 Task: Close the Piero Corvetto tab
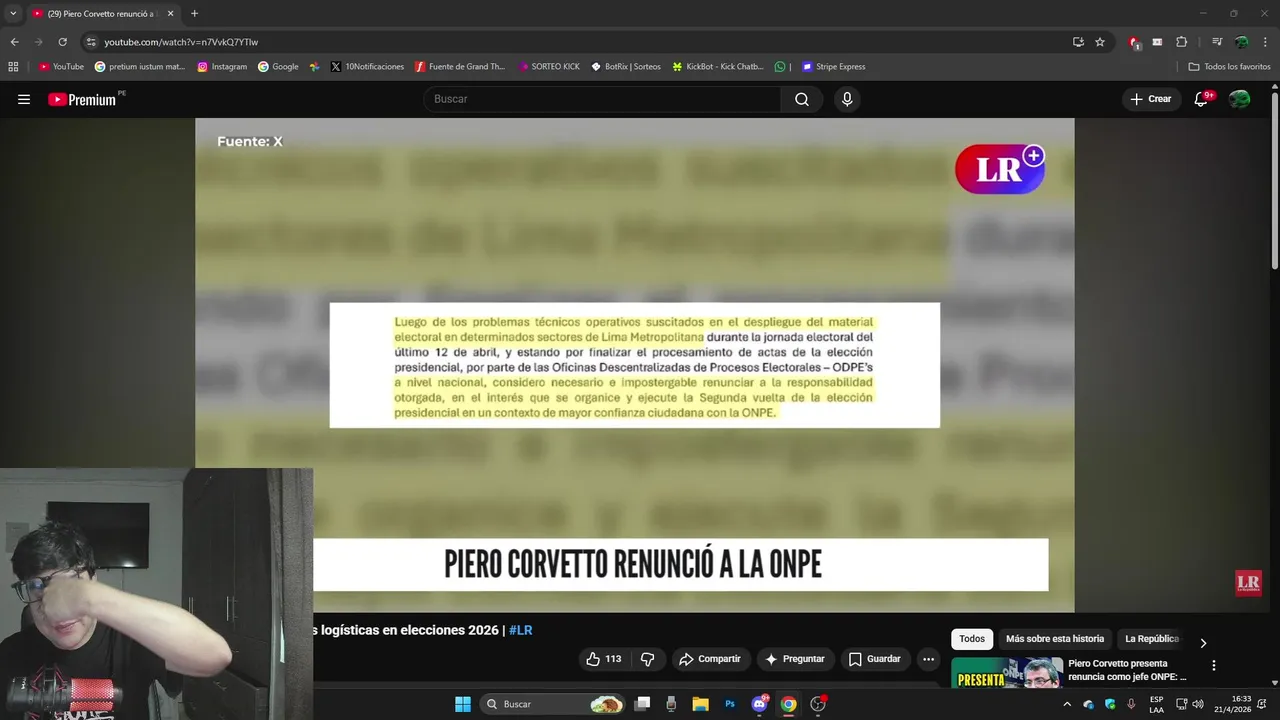(170, 13)
